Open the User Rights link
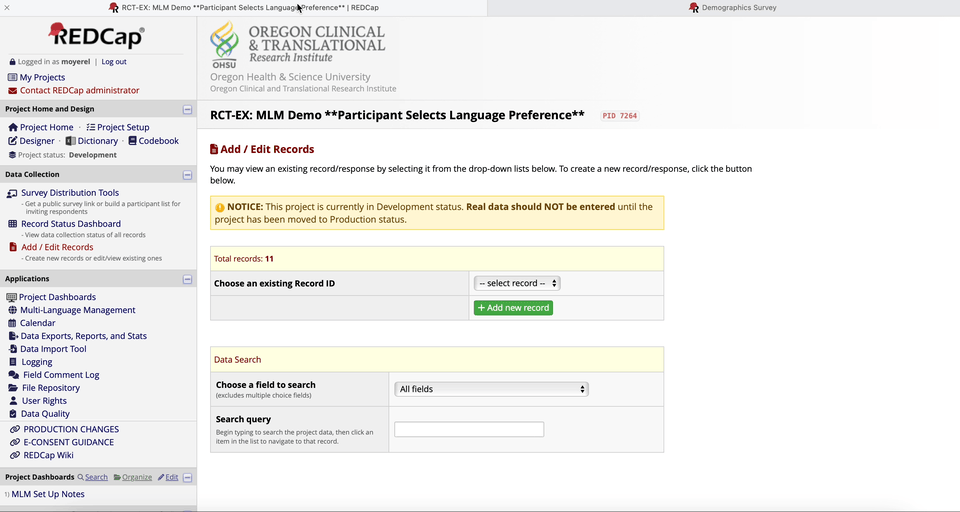The height and width of the screenshot is (512, 960). (x=44, y=401)
